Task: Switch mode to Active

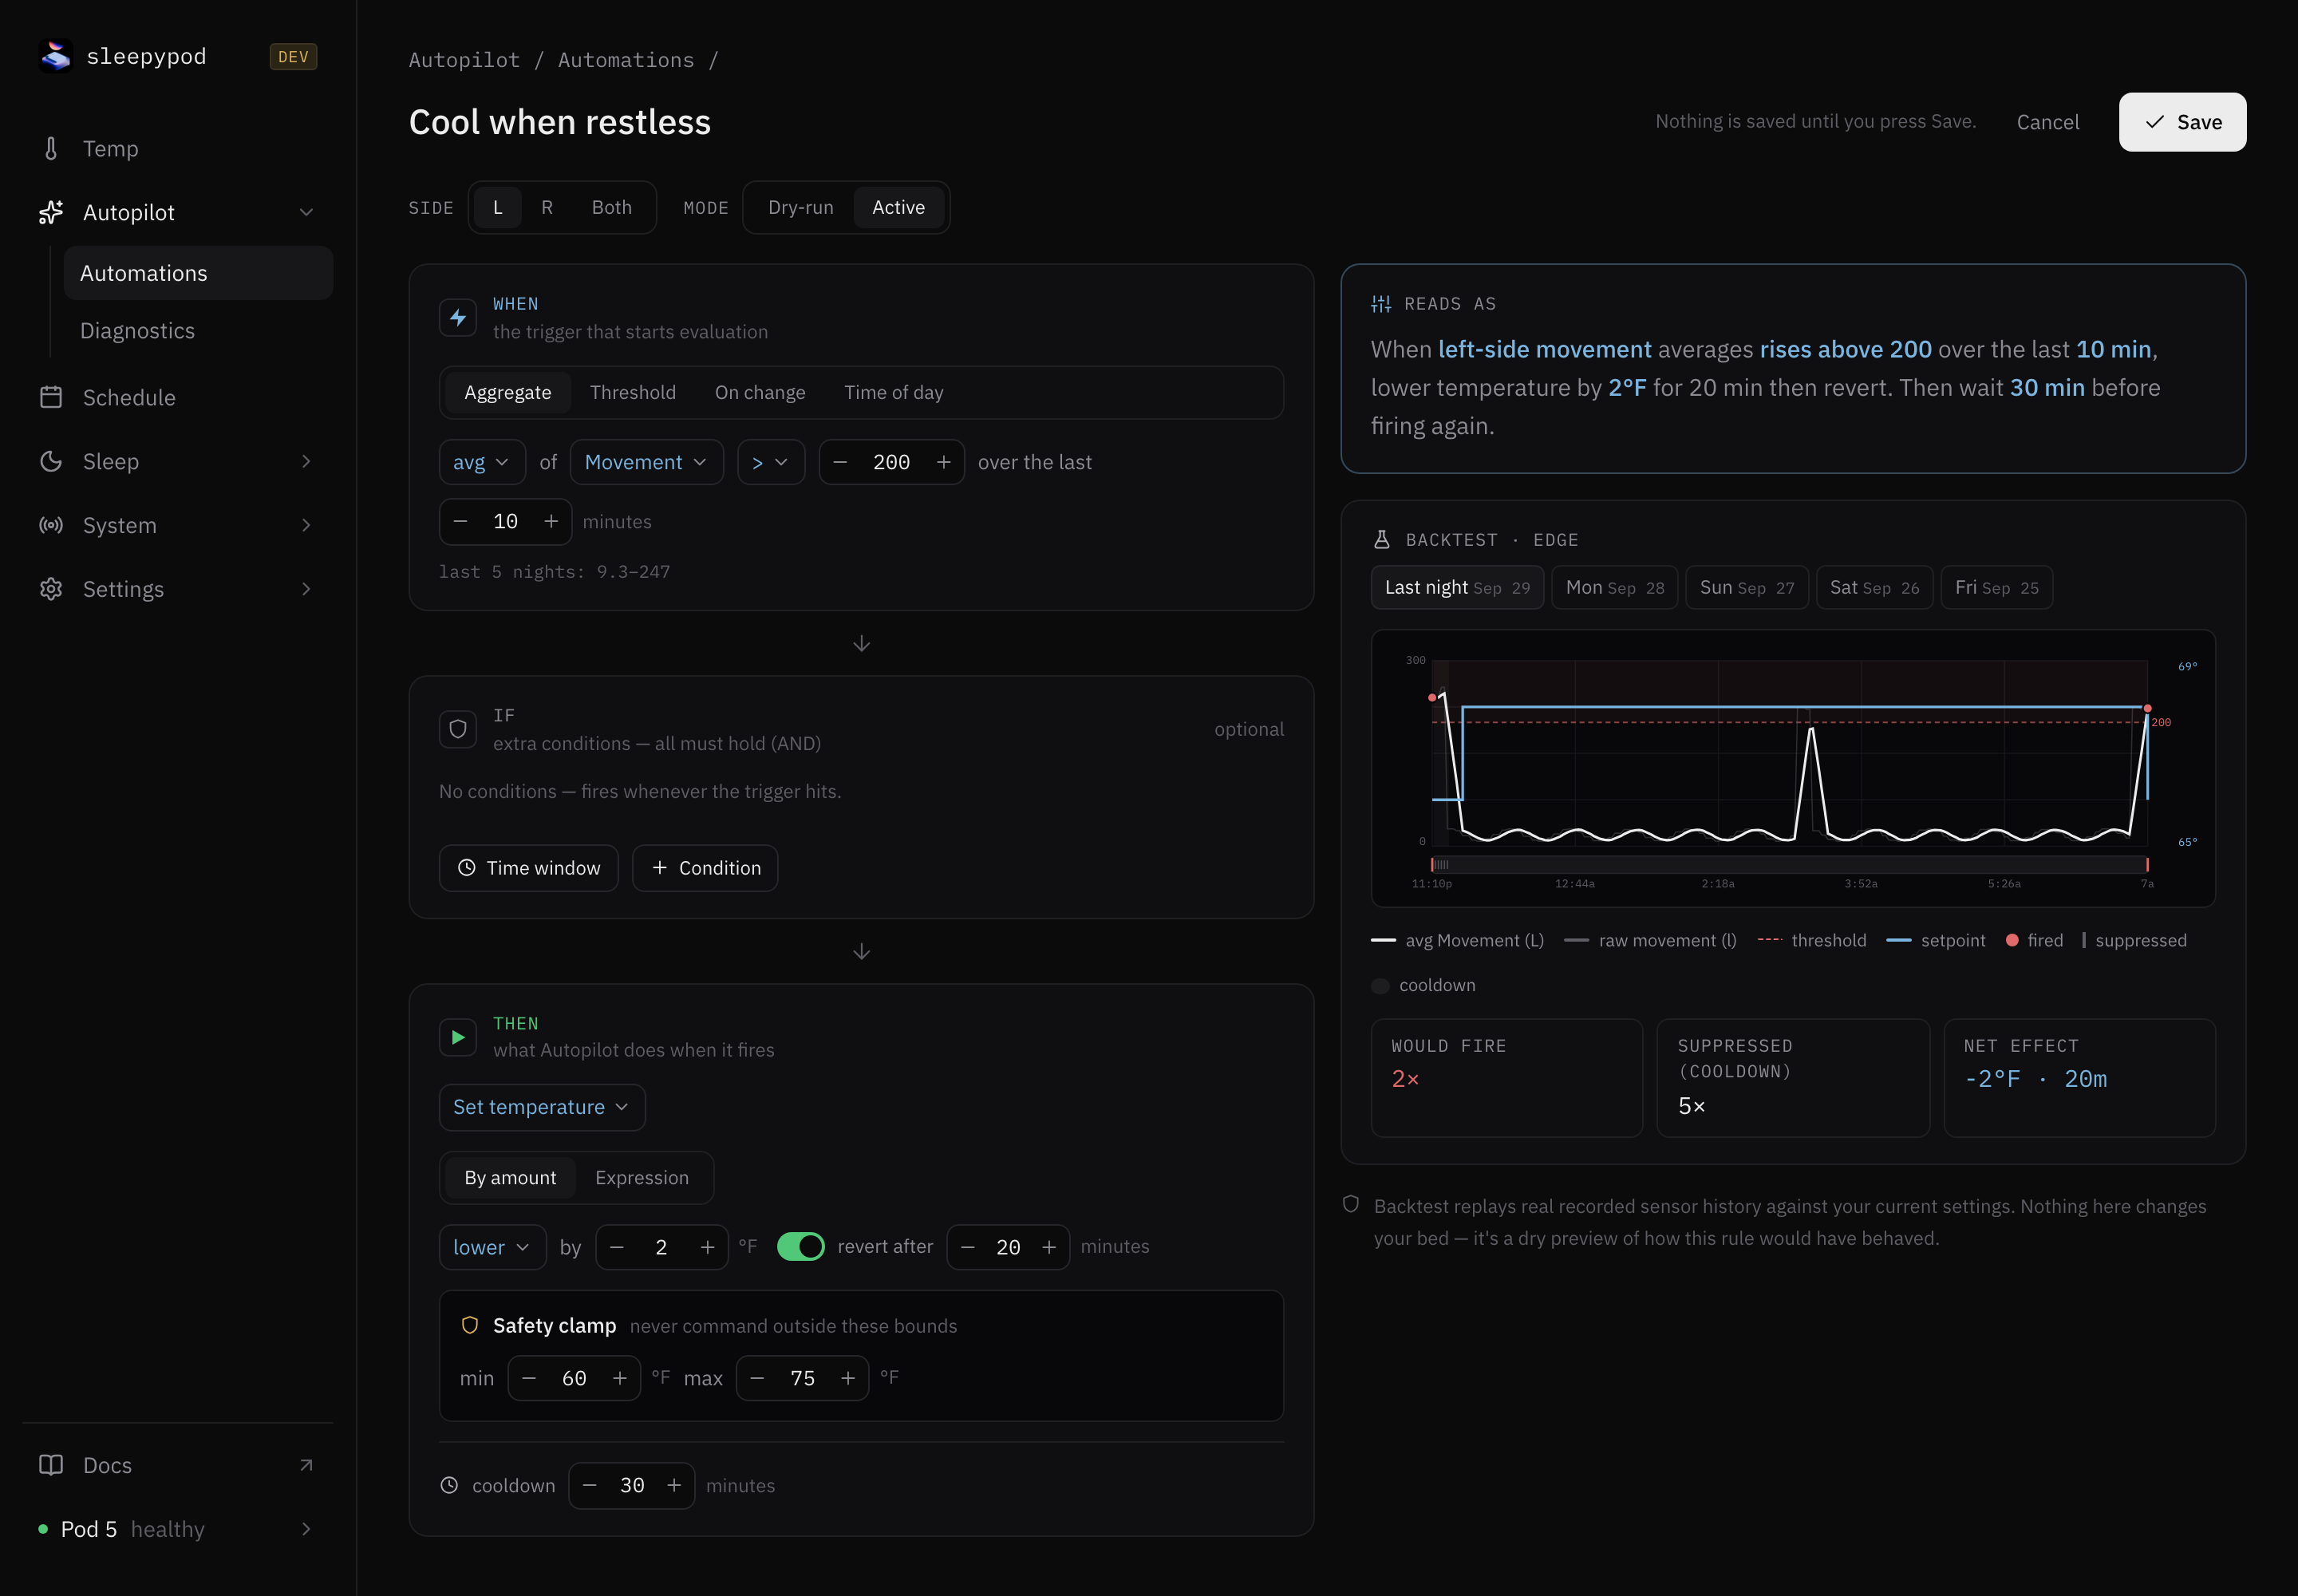Action: coord(899,207)
